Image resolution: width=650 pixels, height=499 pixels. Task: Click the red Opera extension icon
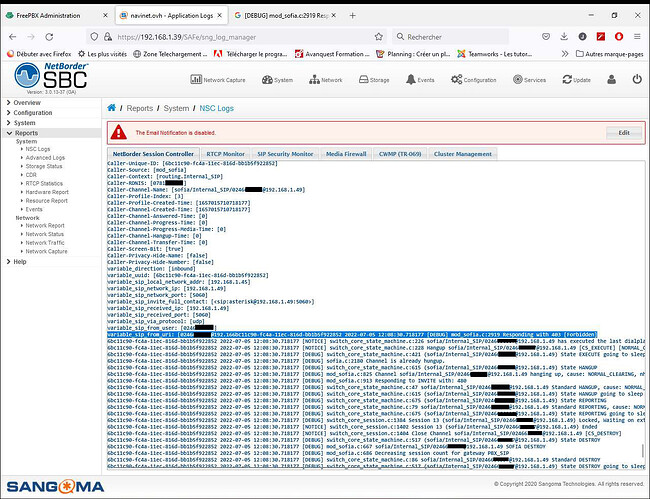pos(619,36)
